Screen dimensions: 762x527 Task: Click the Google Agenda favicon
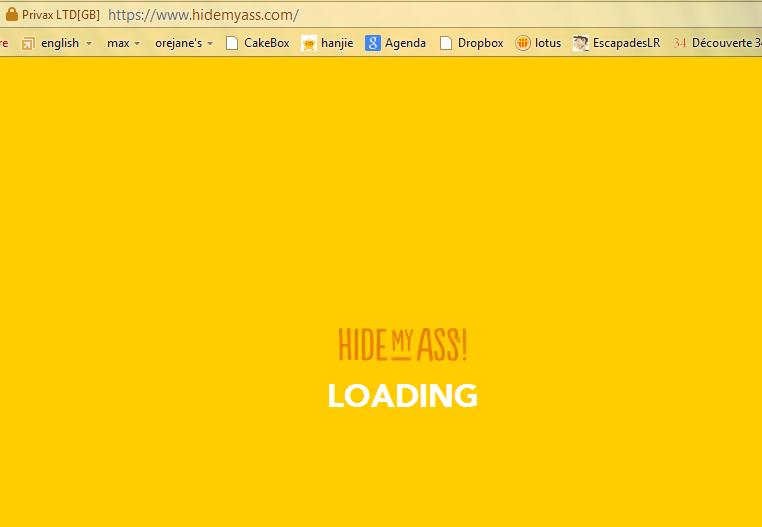click(373, 43)
